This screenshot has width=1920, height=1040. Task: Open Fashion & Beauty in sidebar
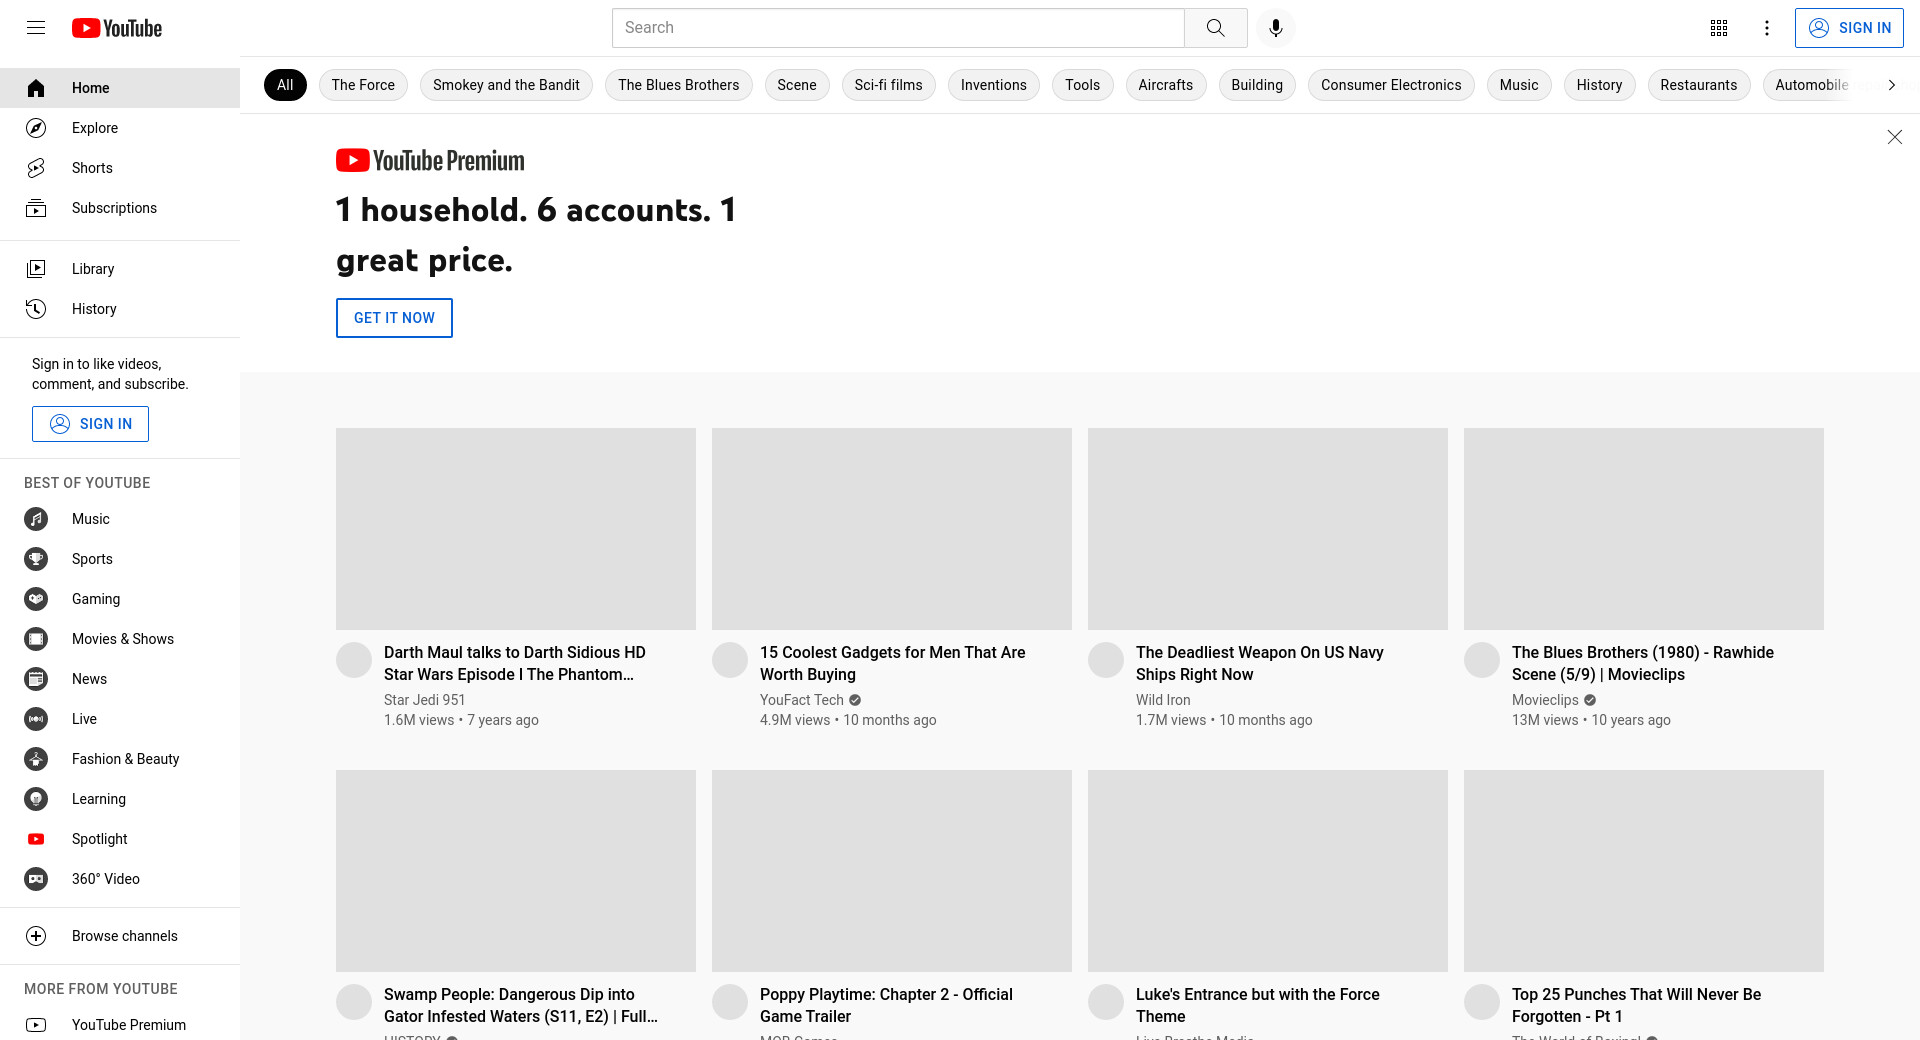click(120, 759)
